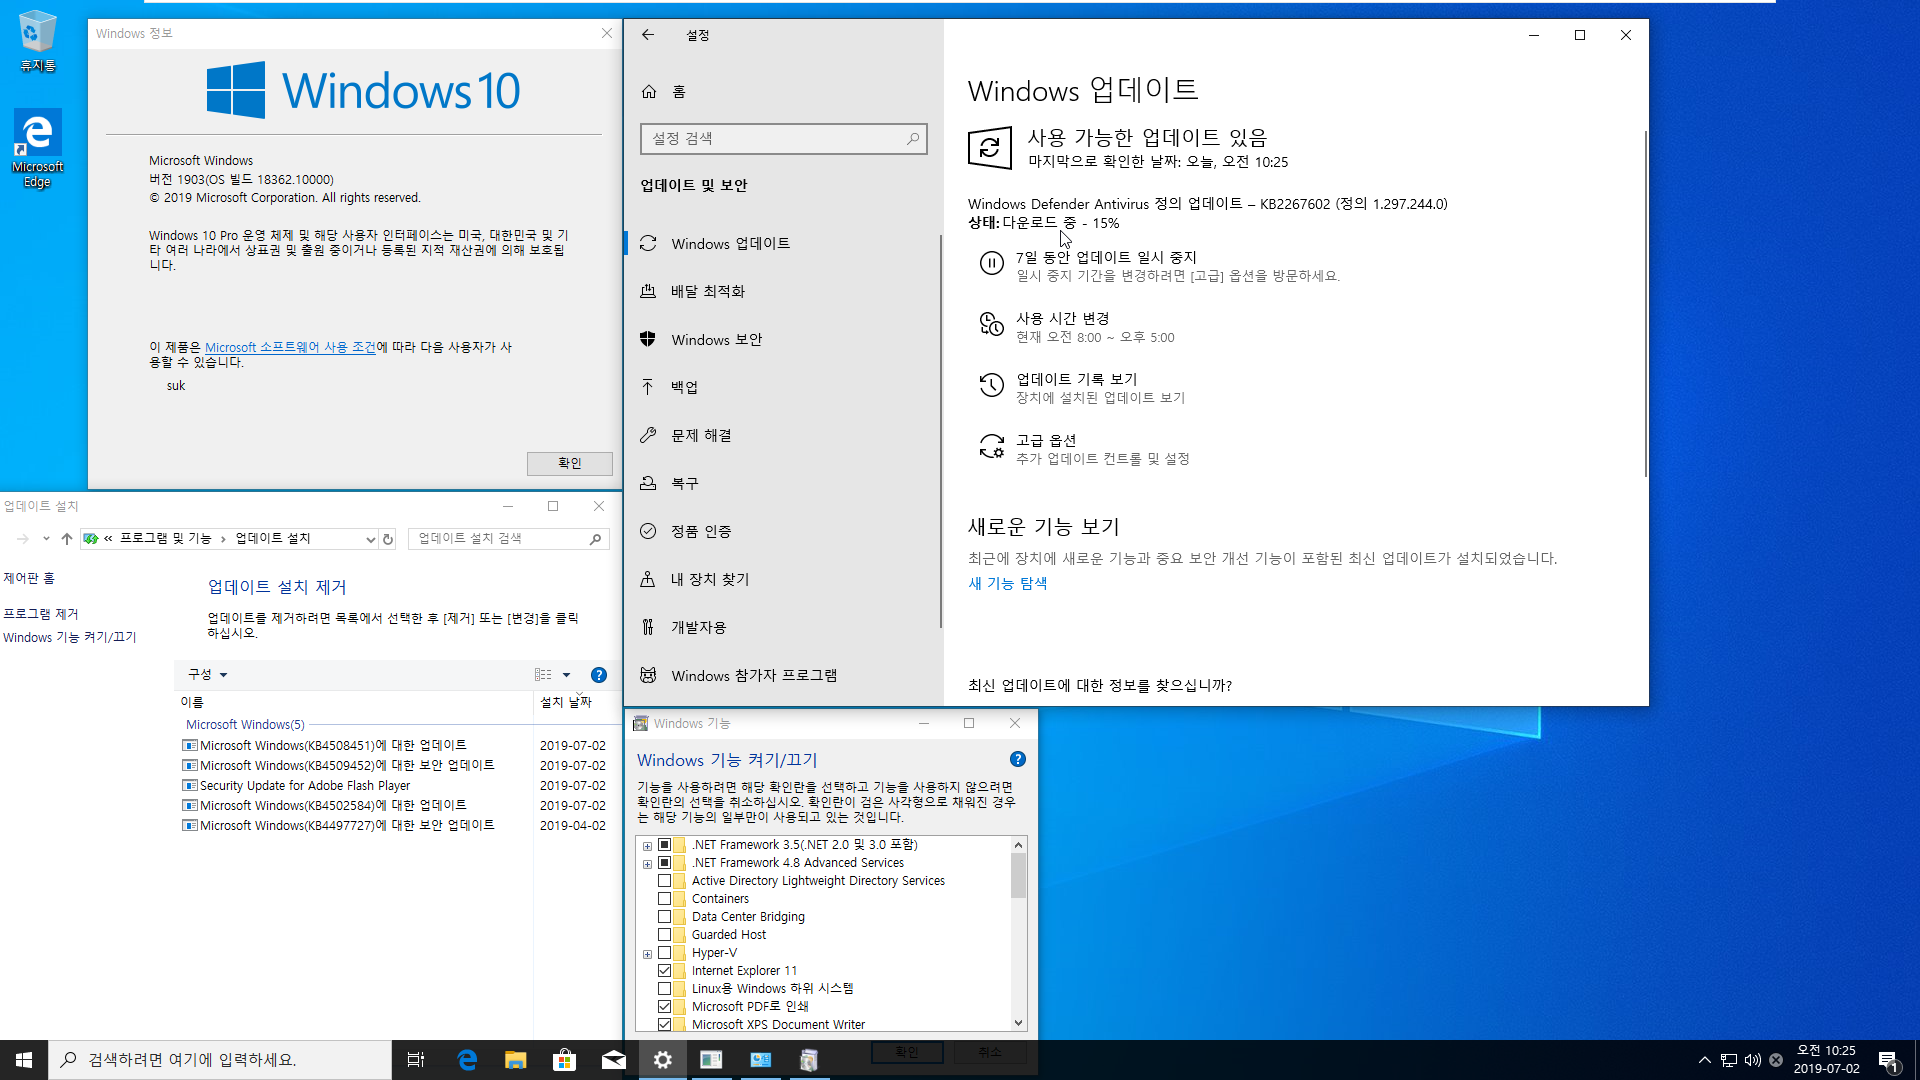
Task: Select Windows 참가자 프로그램 in sidebar
Action: tap(782, 676)
